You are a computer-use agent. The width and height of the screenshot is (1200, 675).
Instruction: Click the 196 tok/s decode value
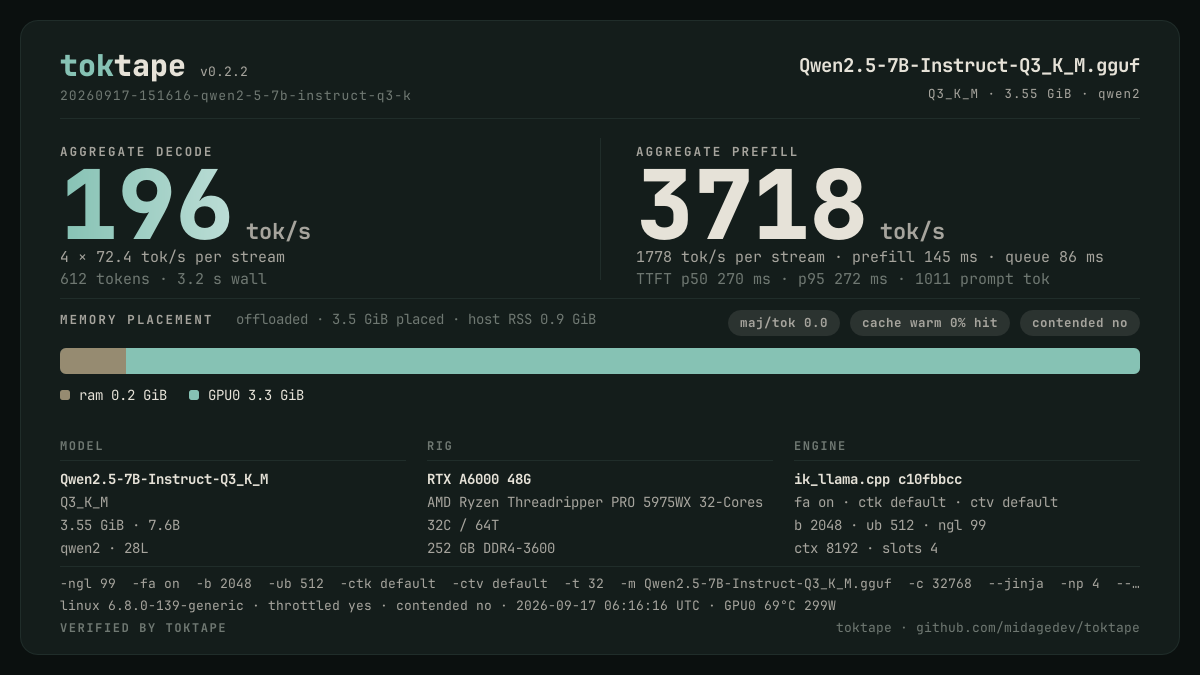185,205
